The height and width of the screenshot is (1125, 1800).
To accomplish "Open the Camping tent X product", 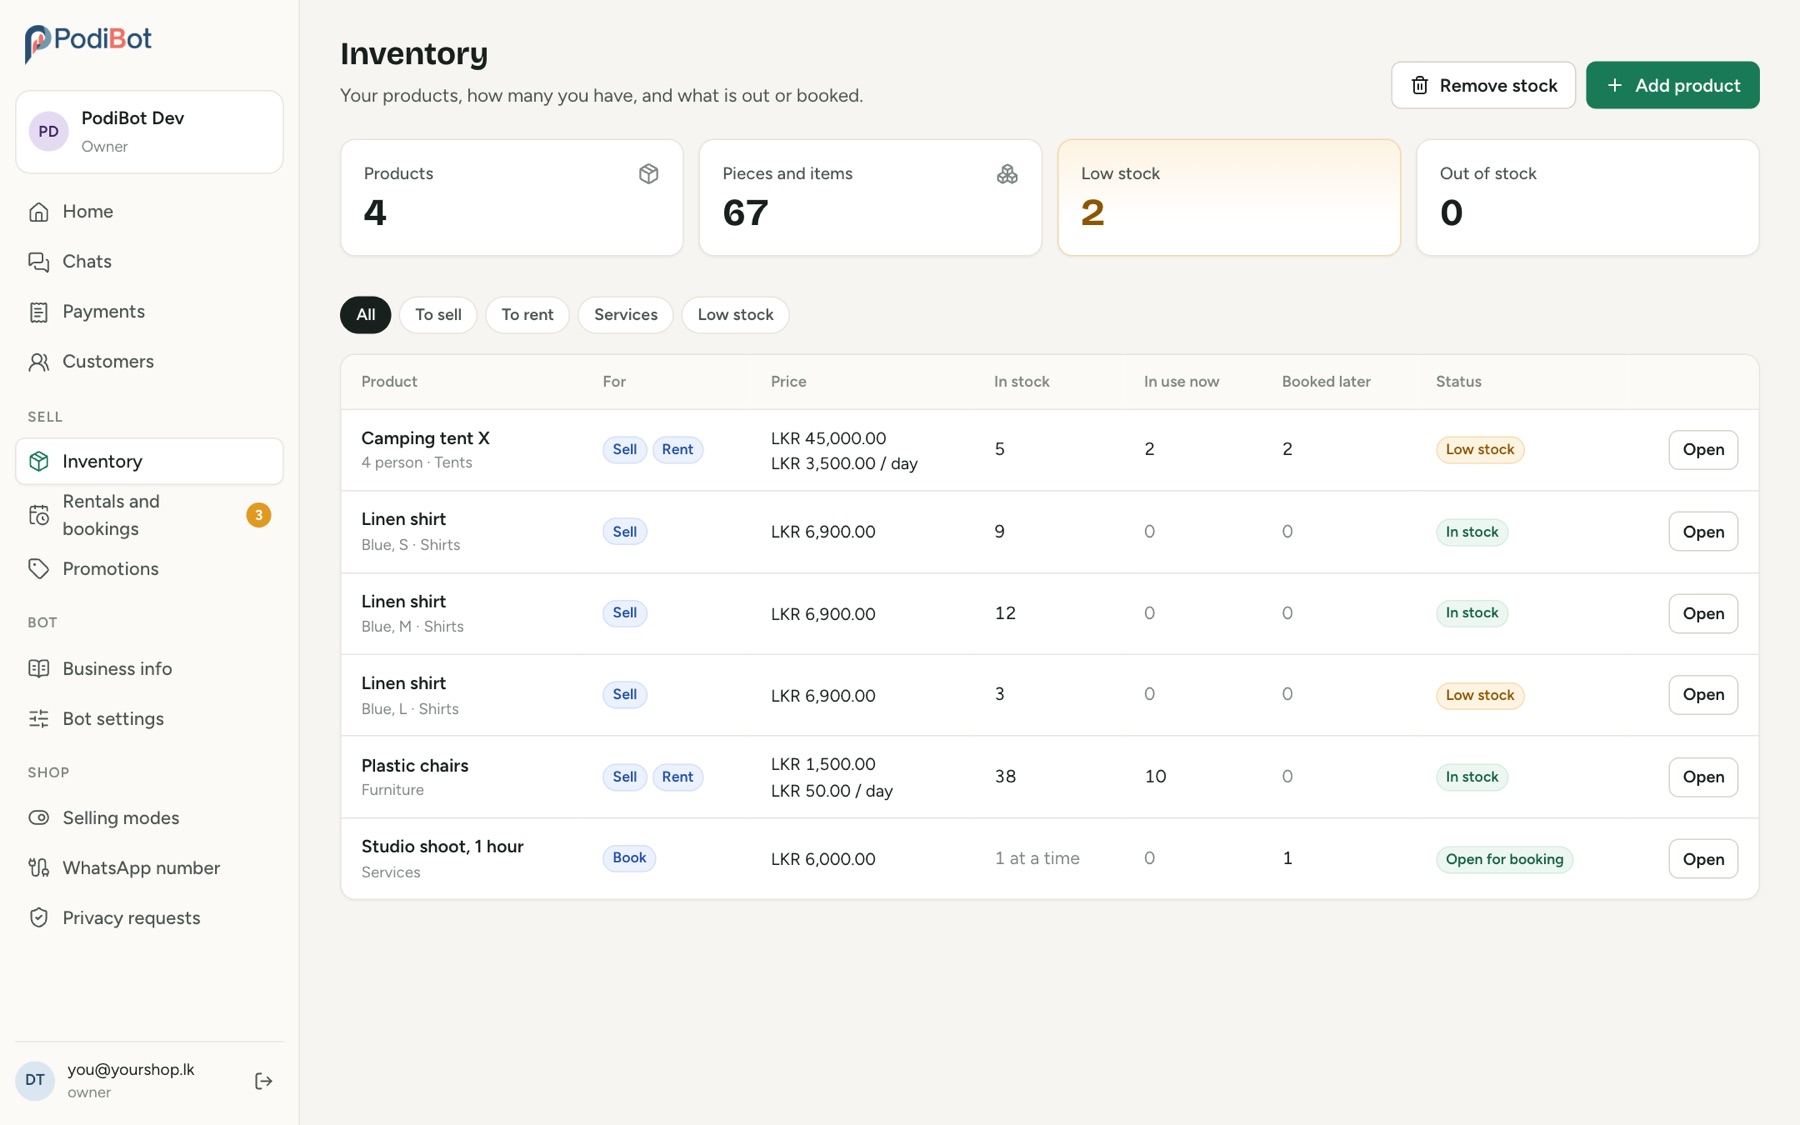I will pos(1703,450).
